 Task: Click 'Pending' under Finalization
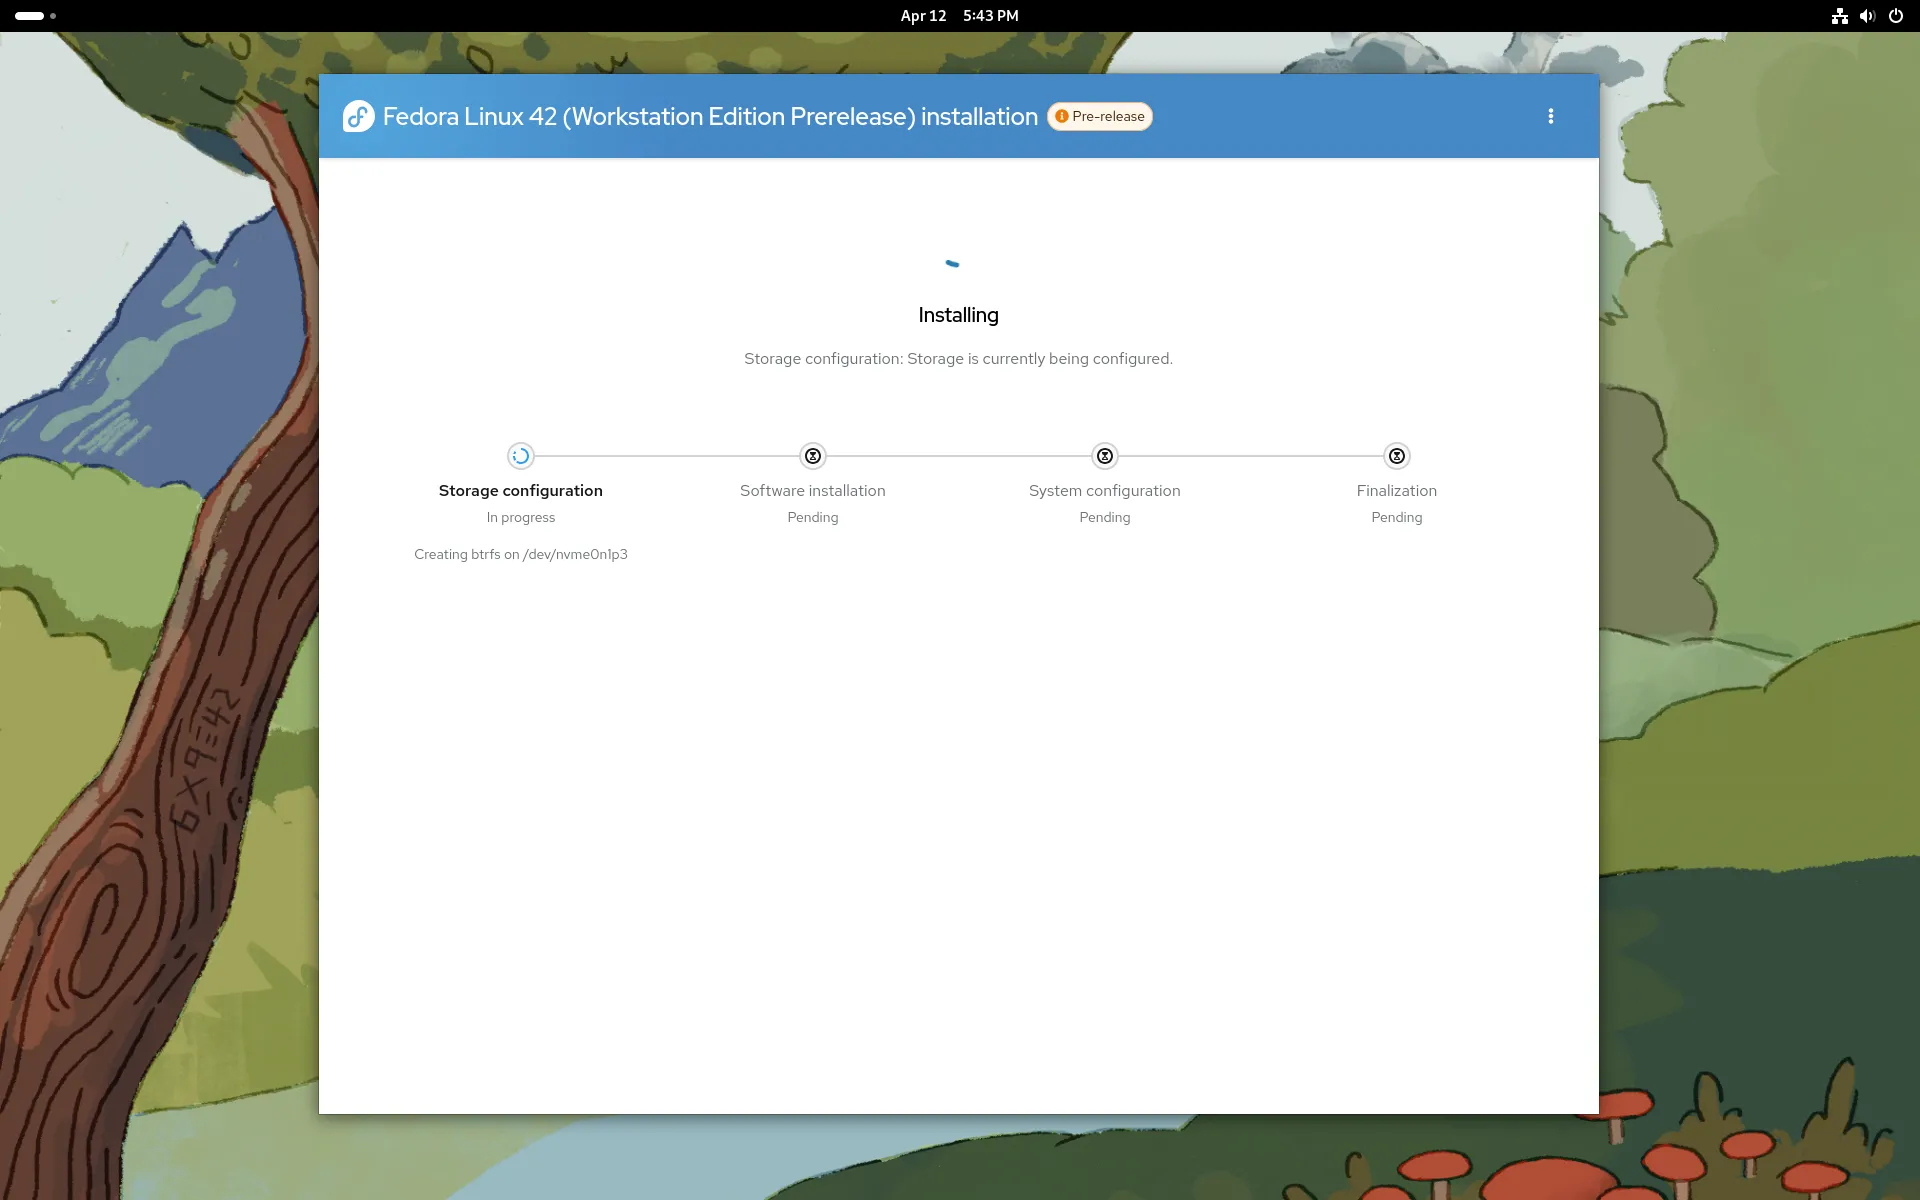1397,517
